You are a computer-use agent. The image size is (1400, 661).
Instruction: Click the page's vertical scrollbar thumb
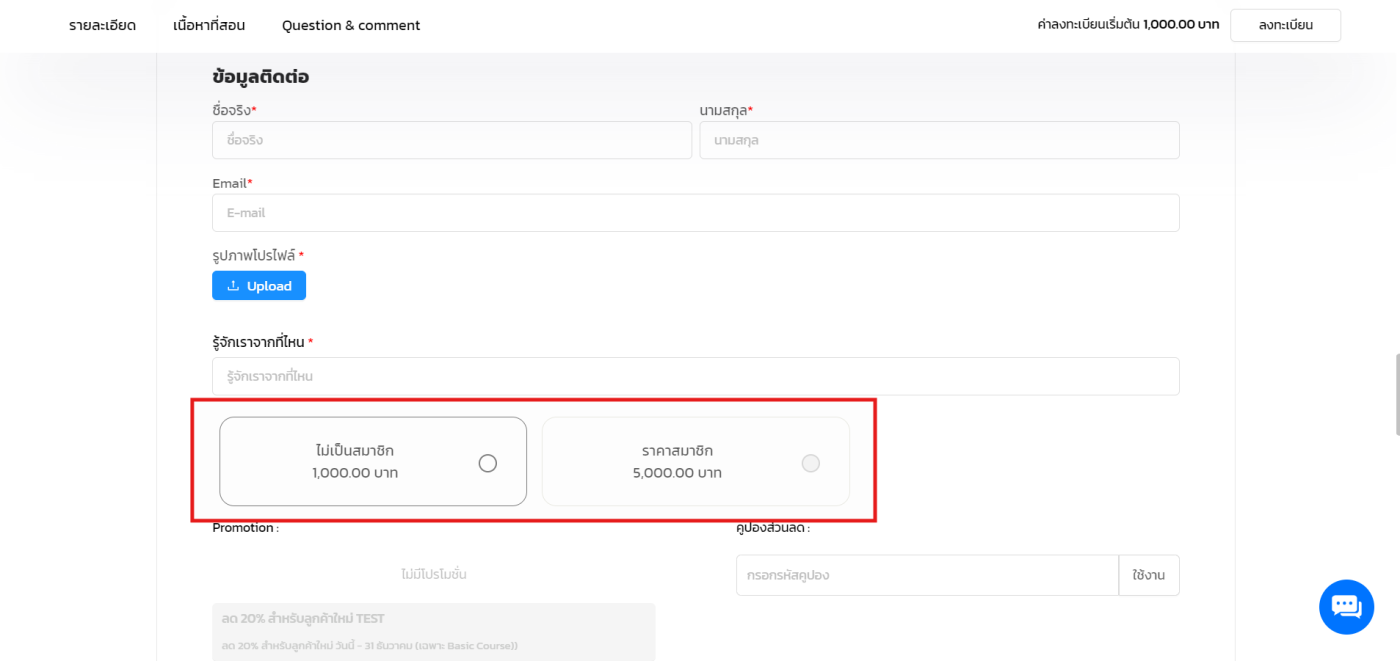tap(1396, 394)
